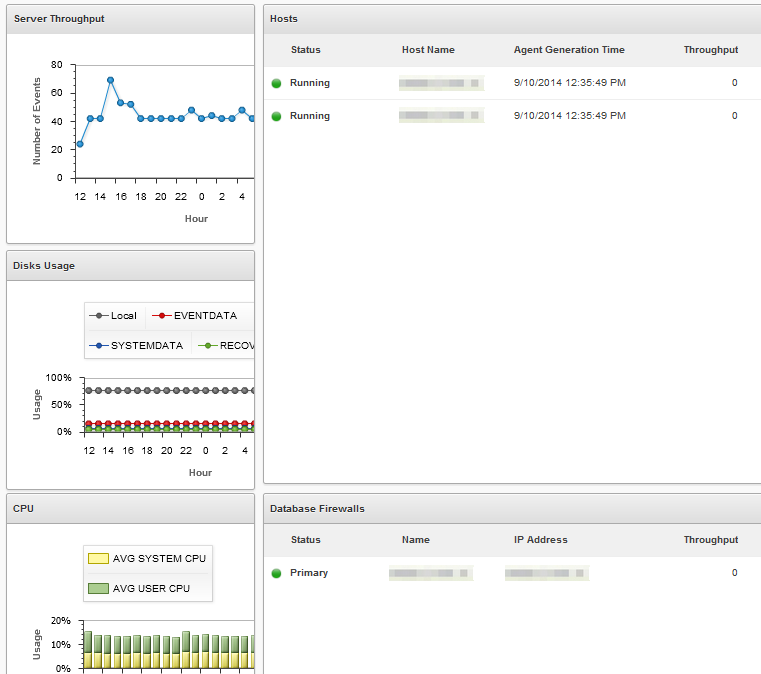Sort Hosts by Agent Generation Time
Viewport: 761px width, 674px height.
(569, 49)
